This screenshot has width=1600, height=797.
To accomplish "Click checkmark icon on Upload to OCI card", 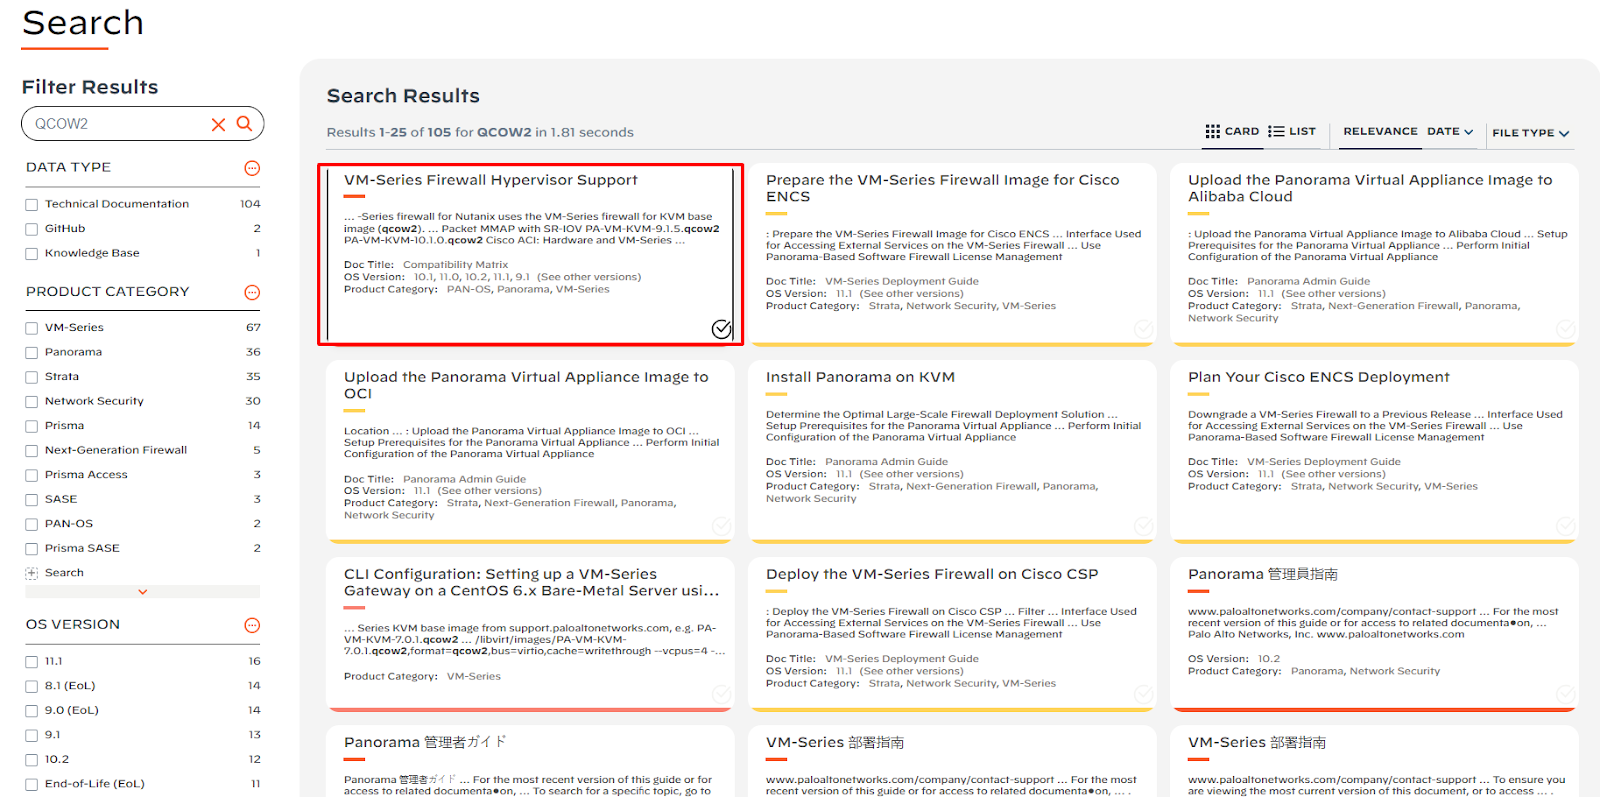I will [x=721, y=526].
